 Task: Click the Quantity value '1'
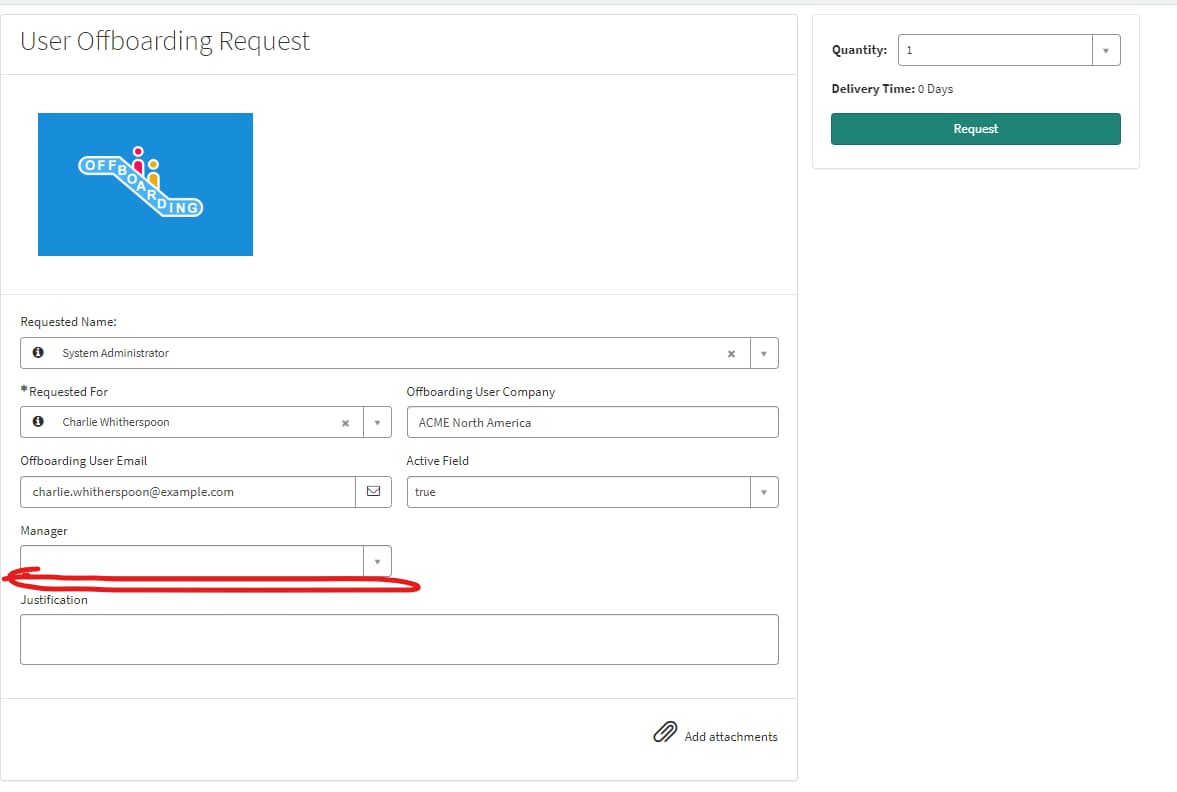click(909, 50)
